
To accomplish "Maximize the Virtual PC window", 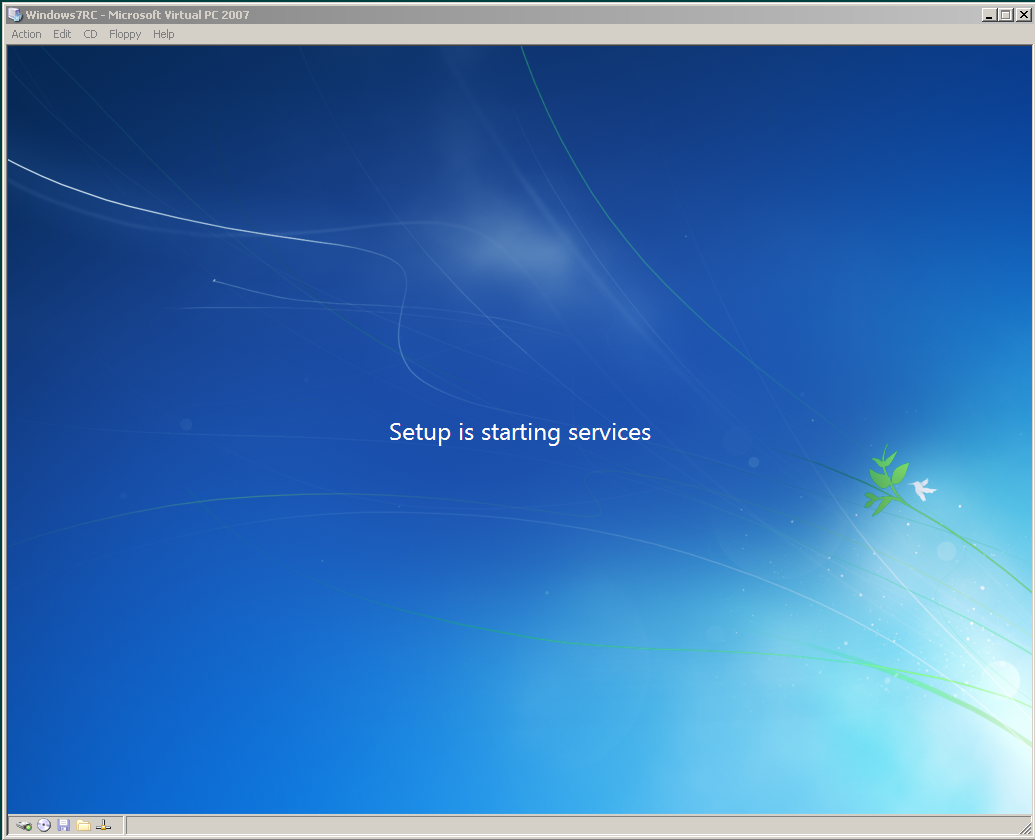I will click(x=1005, y=15).
